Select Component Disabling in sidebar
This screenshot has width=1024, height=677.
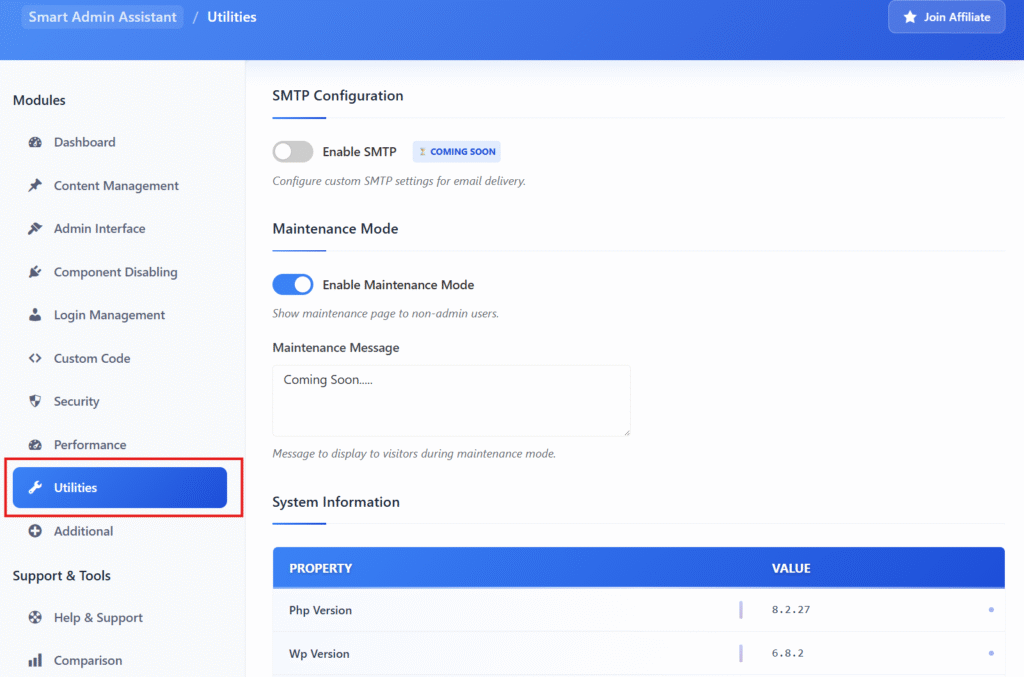click(x=120, y=272)
